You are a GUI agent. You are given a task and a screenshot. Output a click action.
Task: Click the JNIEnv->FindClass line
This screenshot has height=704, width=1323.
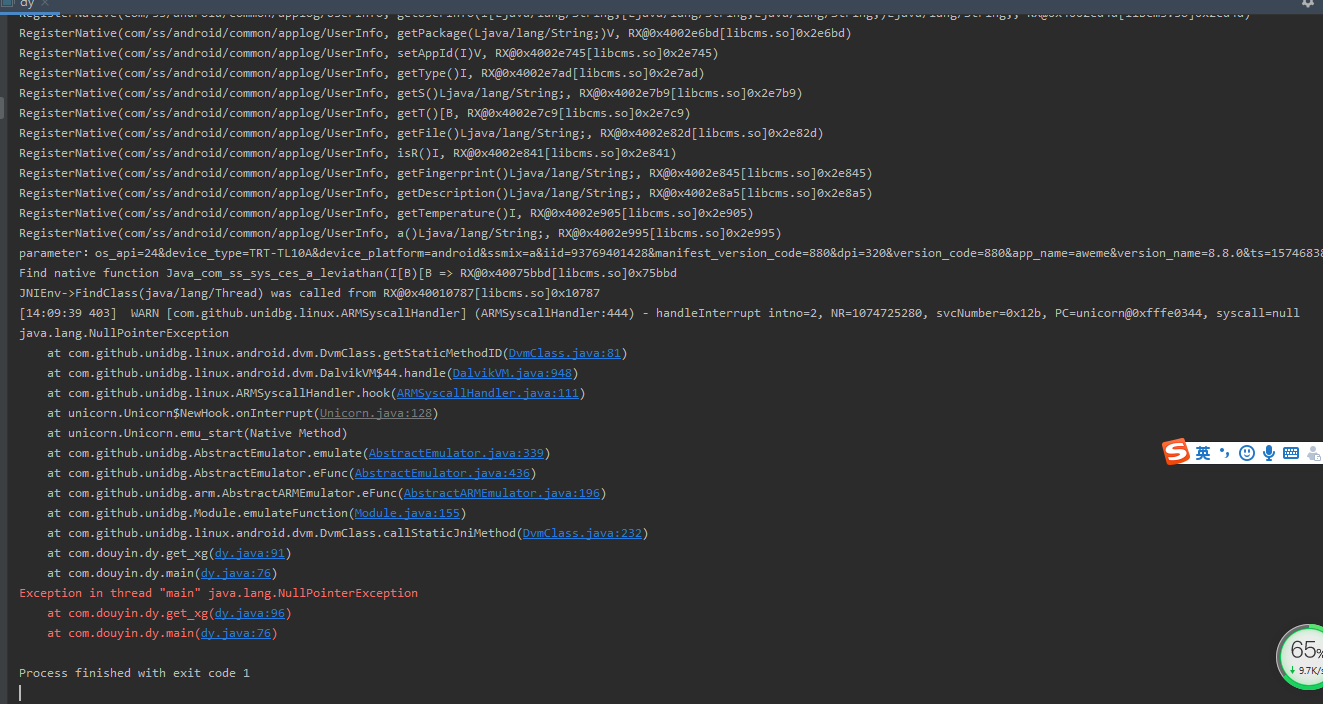click(309, 293)
